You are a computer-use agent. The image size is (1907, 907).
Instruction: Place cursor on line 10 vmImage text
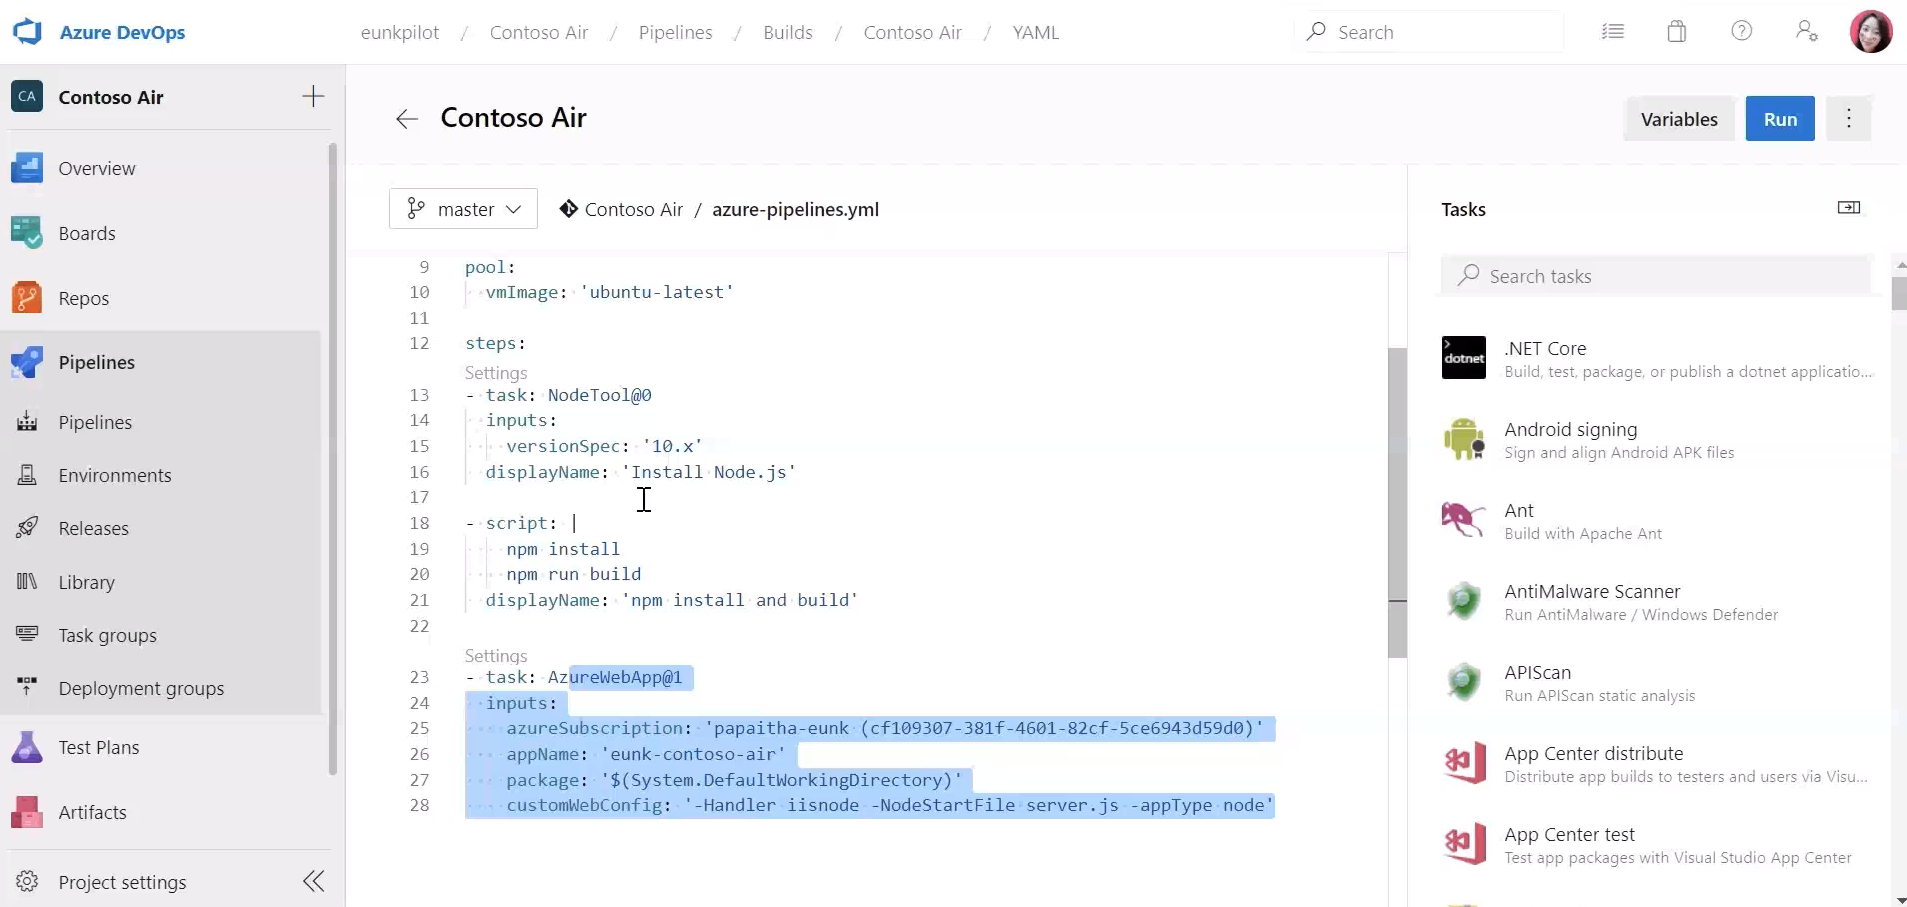[610, 292]
